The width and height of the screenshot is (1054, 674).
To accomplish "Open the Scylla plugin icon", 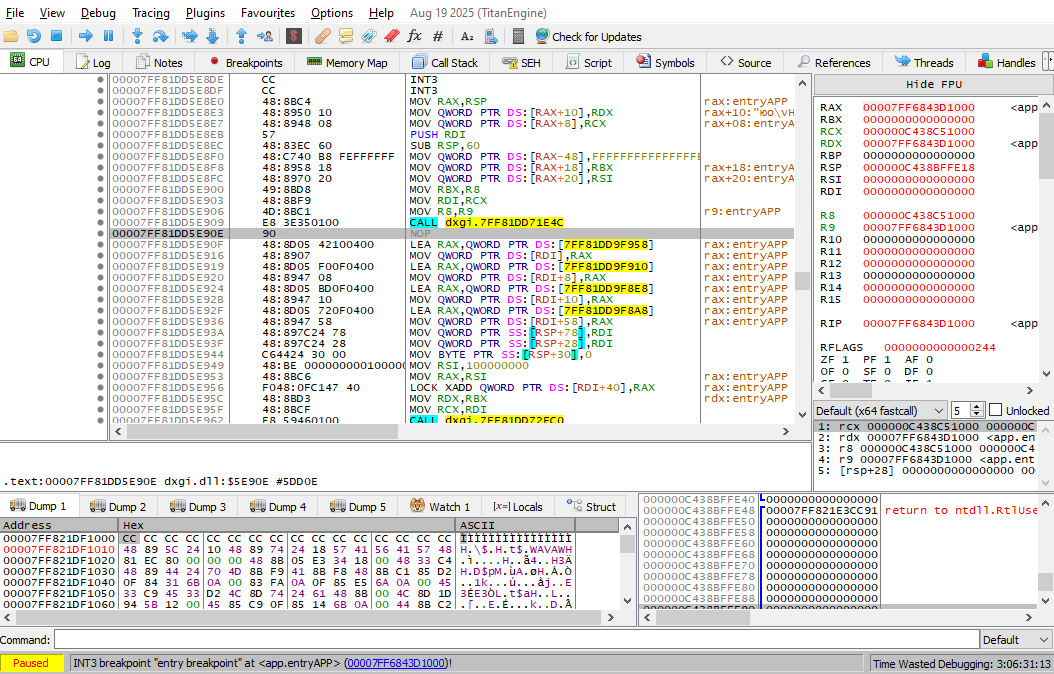I will click(x=294, y=36).
